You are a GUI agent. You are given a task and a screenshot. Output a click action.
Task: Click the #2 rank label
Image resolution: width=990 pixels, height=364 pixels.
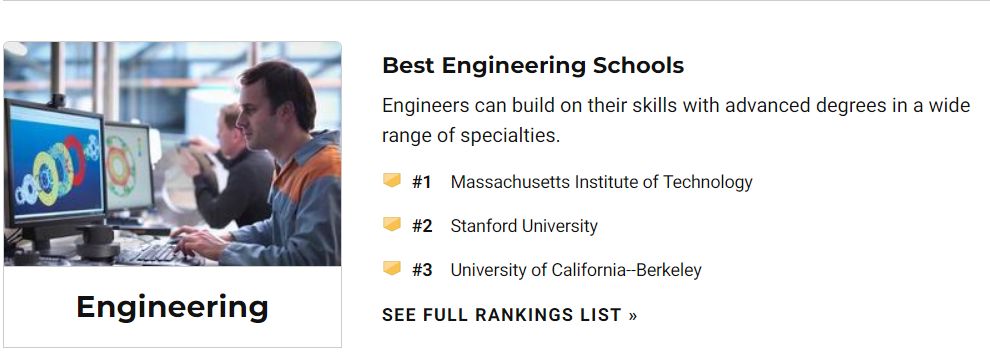point(422,226)
